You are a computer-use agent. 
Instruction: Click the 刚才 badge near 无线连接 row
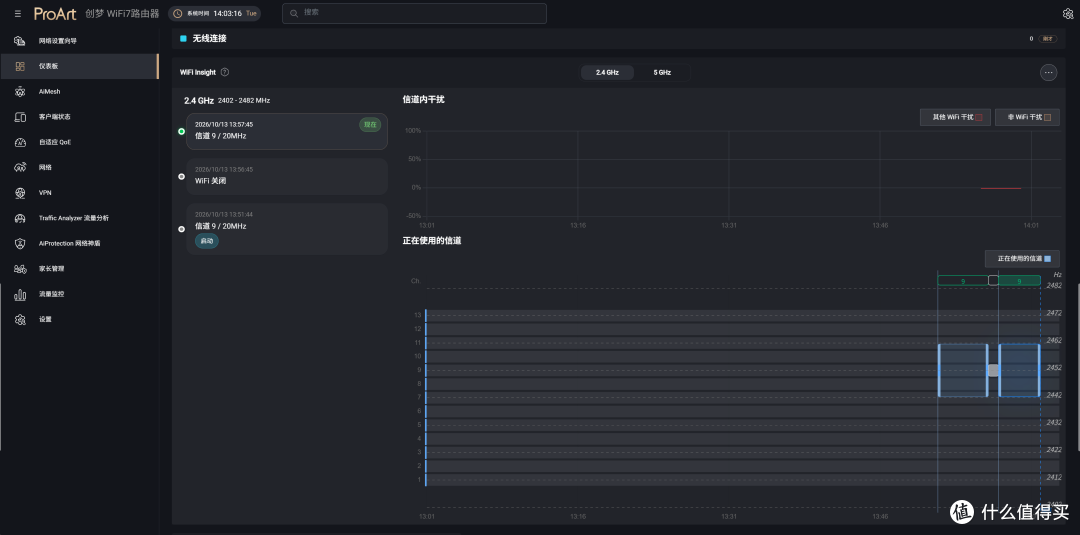[1048, 39]
